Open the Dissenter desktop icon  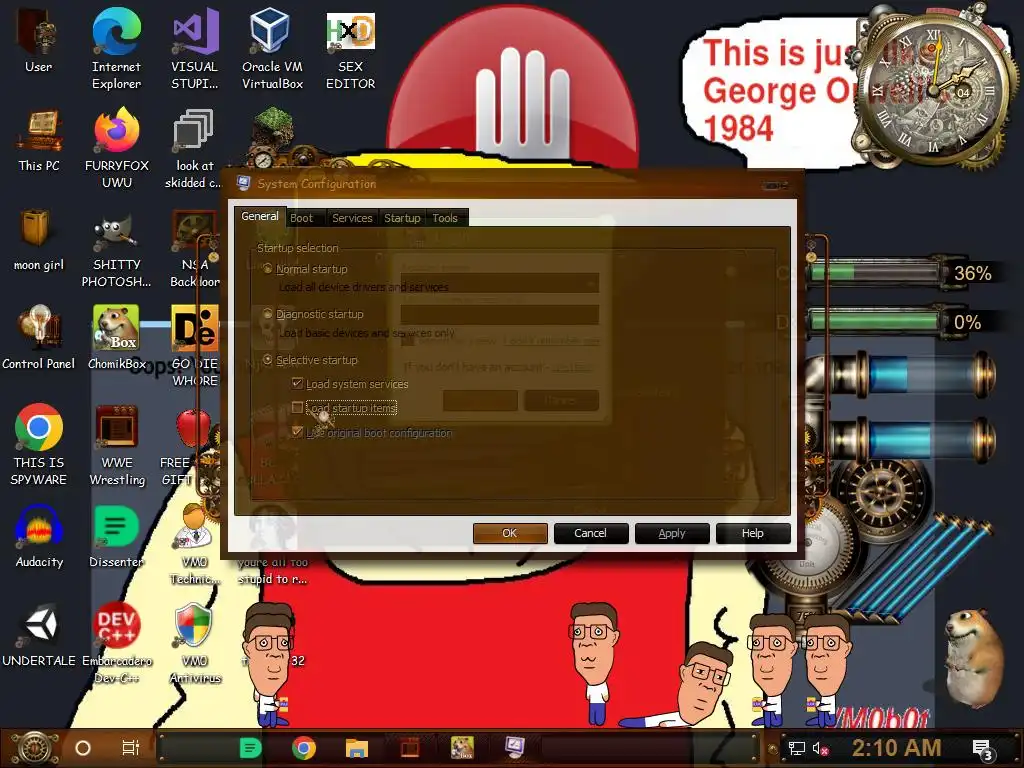[117, 537]
